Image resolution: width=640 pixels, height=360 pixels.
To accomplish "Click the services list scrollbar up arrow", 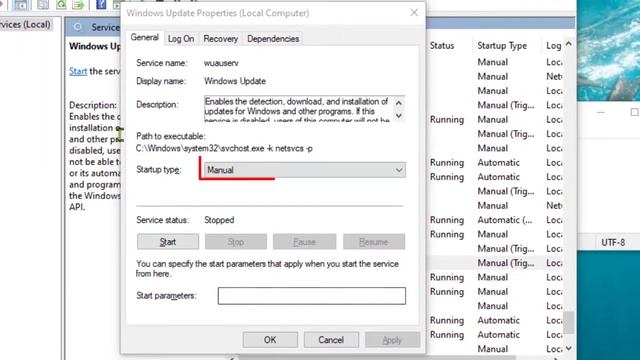I will point(569,44).
